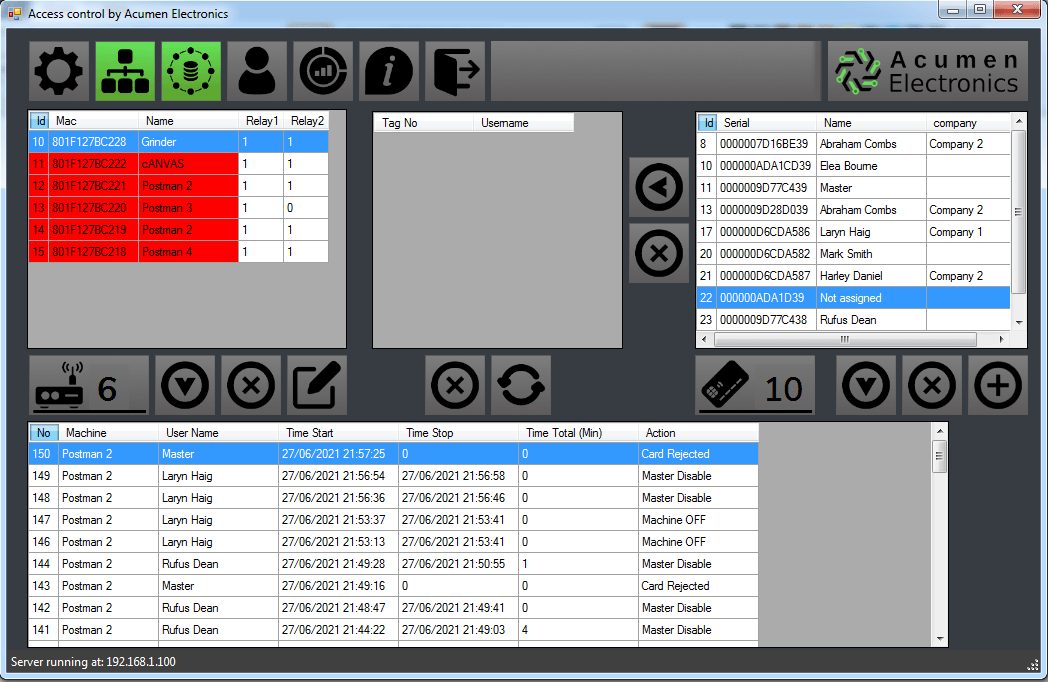Click the info speech bubble icon
This screenshot has width=1048, height=682.
[x=389, y=72]
